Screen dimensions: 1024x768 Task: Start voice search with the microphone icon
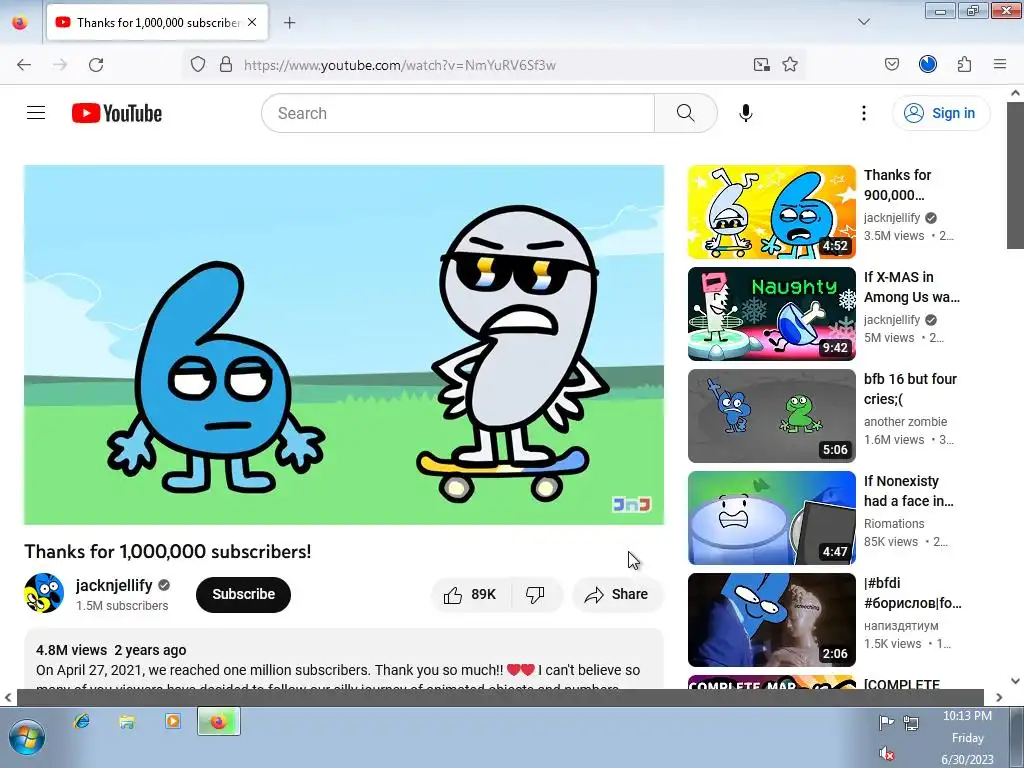pyautogui.click(x=746, y=113)
